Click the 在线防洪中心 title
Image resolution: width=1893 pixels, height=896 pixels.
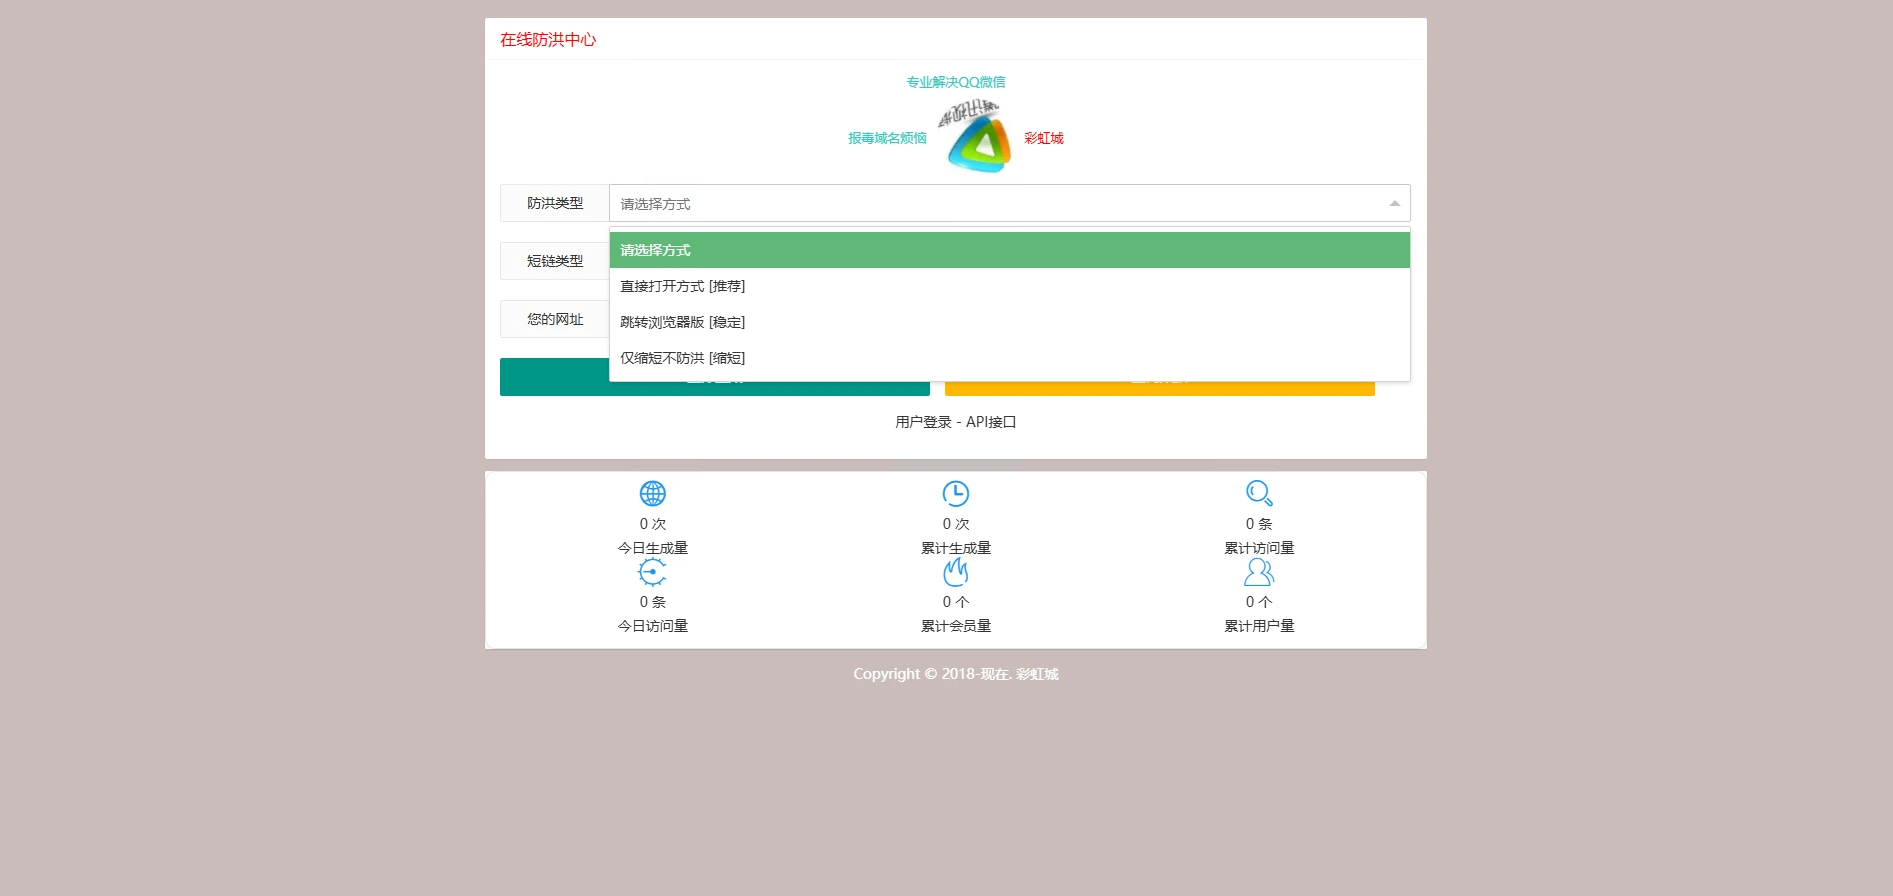[x=548, y=39]
